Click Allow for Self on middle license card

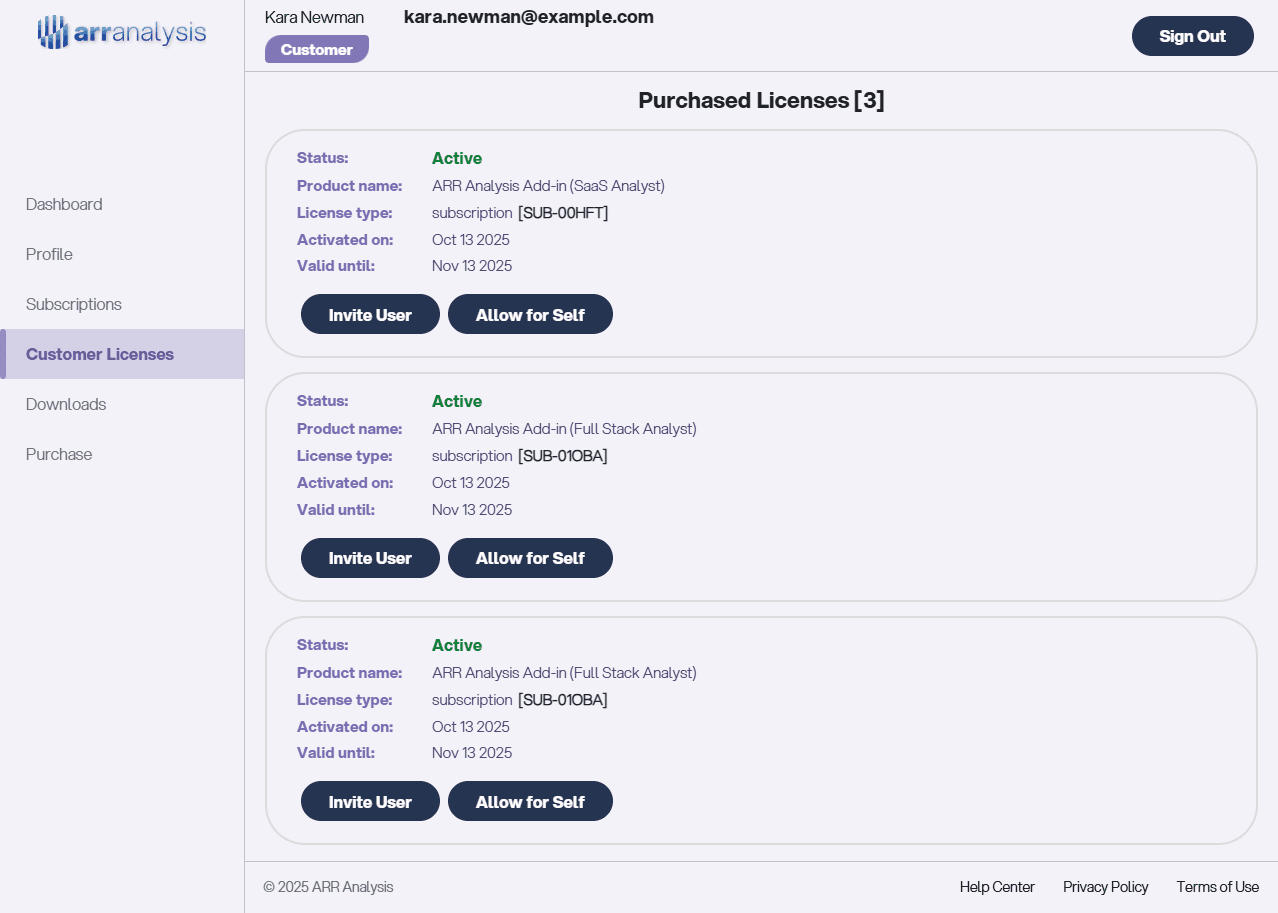530,558
